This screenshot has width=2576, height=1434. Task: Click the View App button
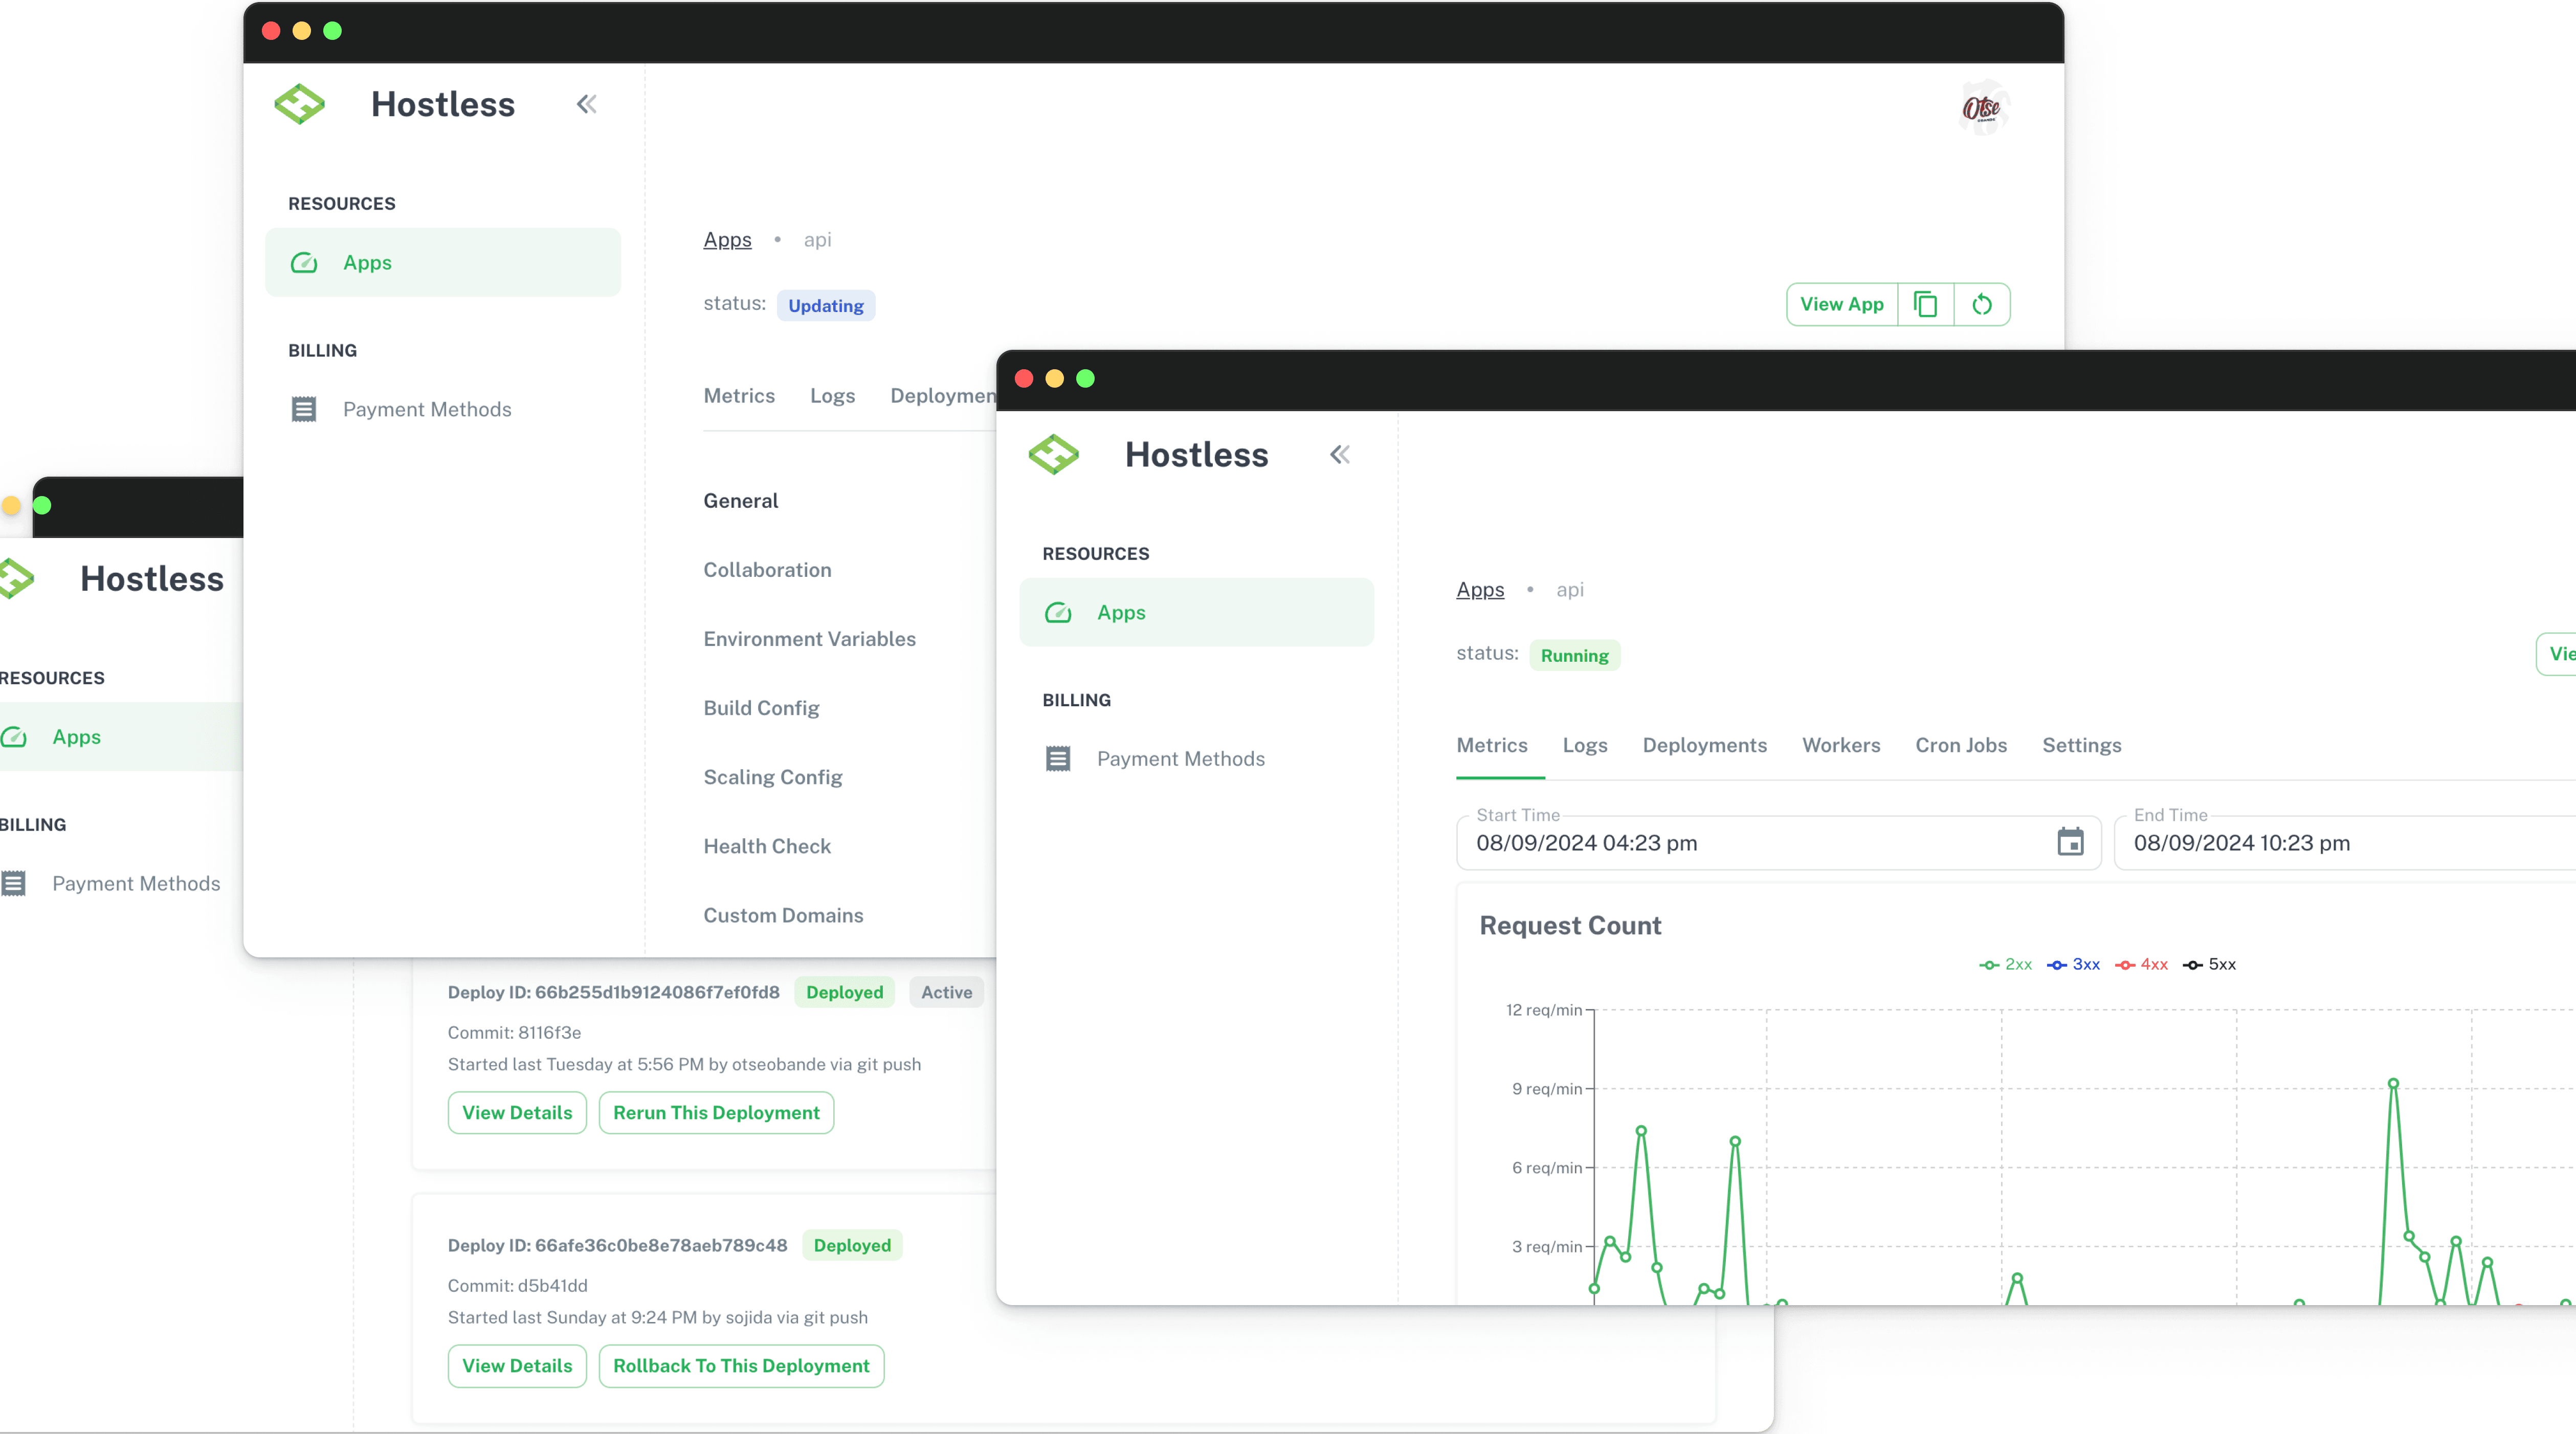(1841, 304)
